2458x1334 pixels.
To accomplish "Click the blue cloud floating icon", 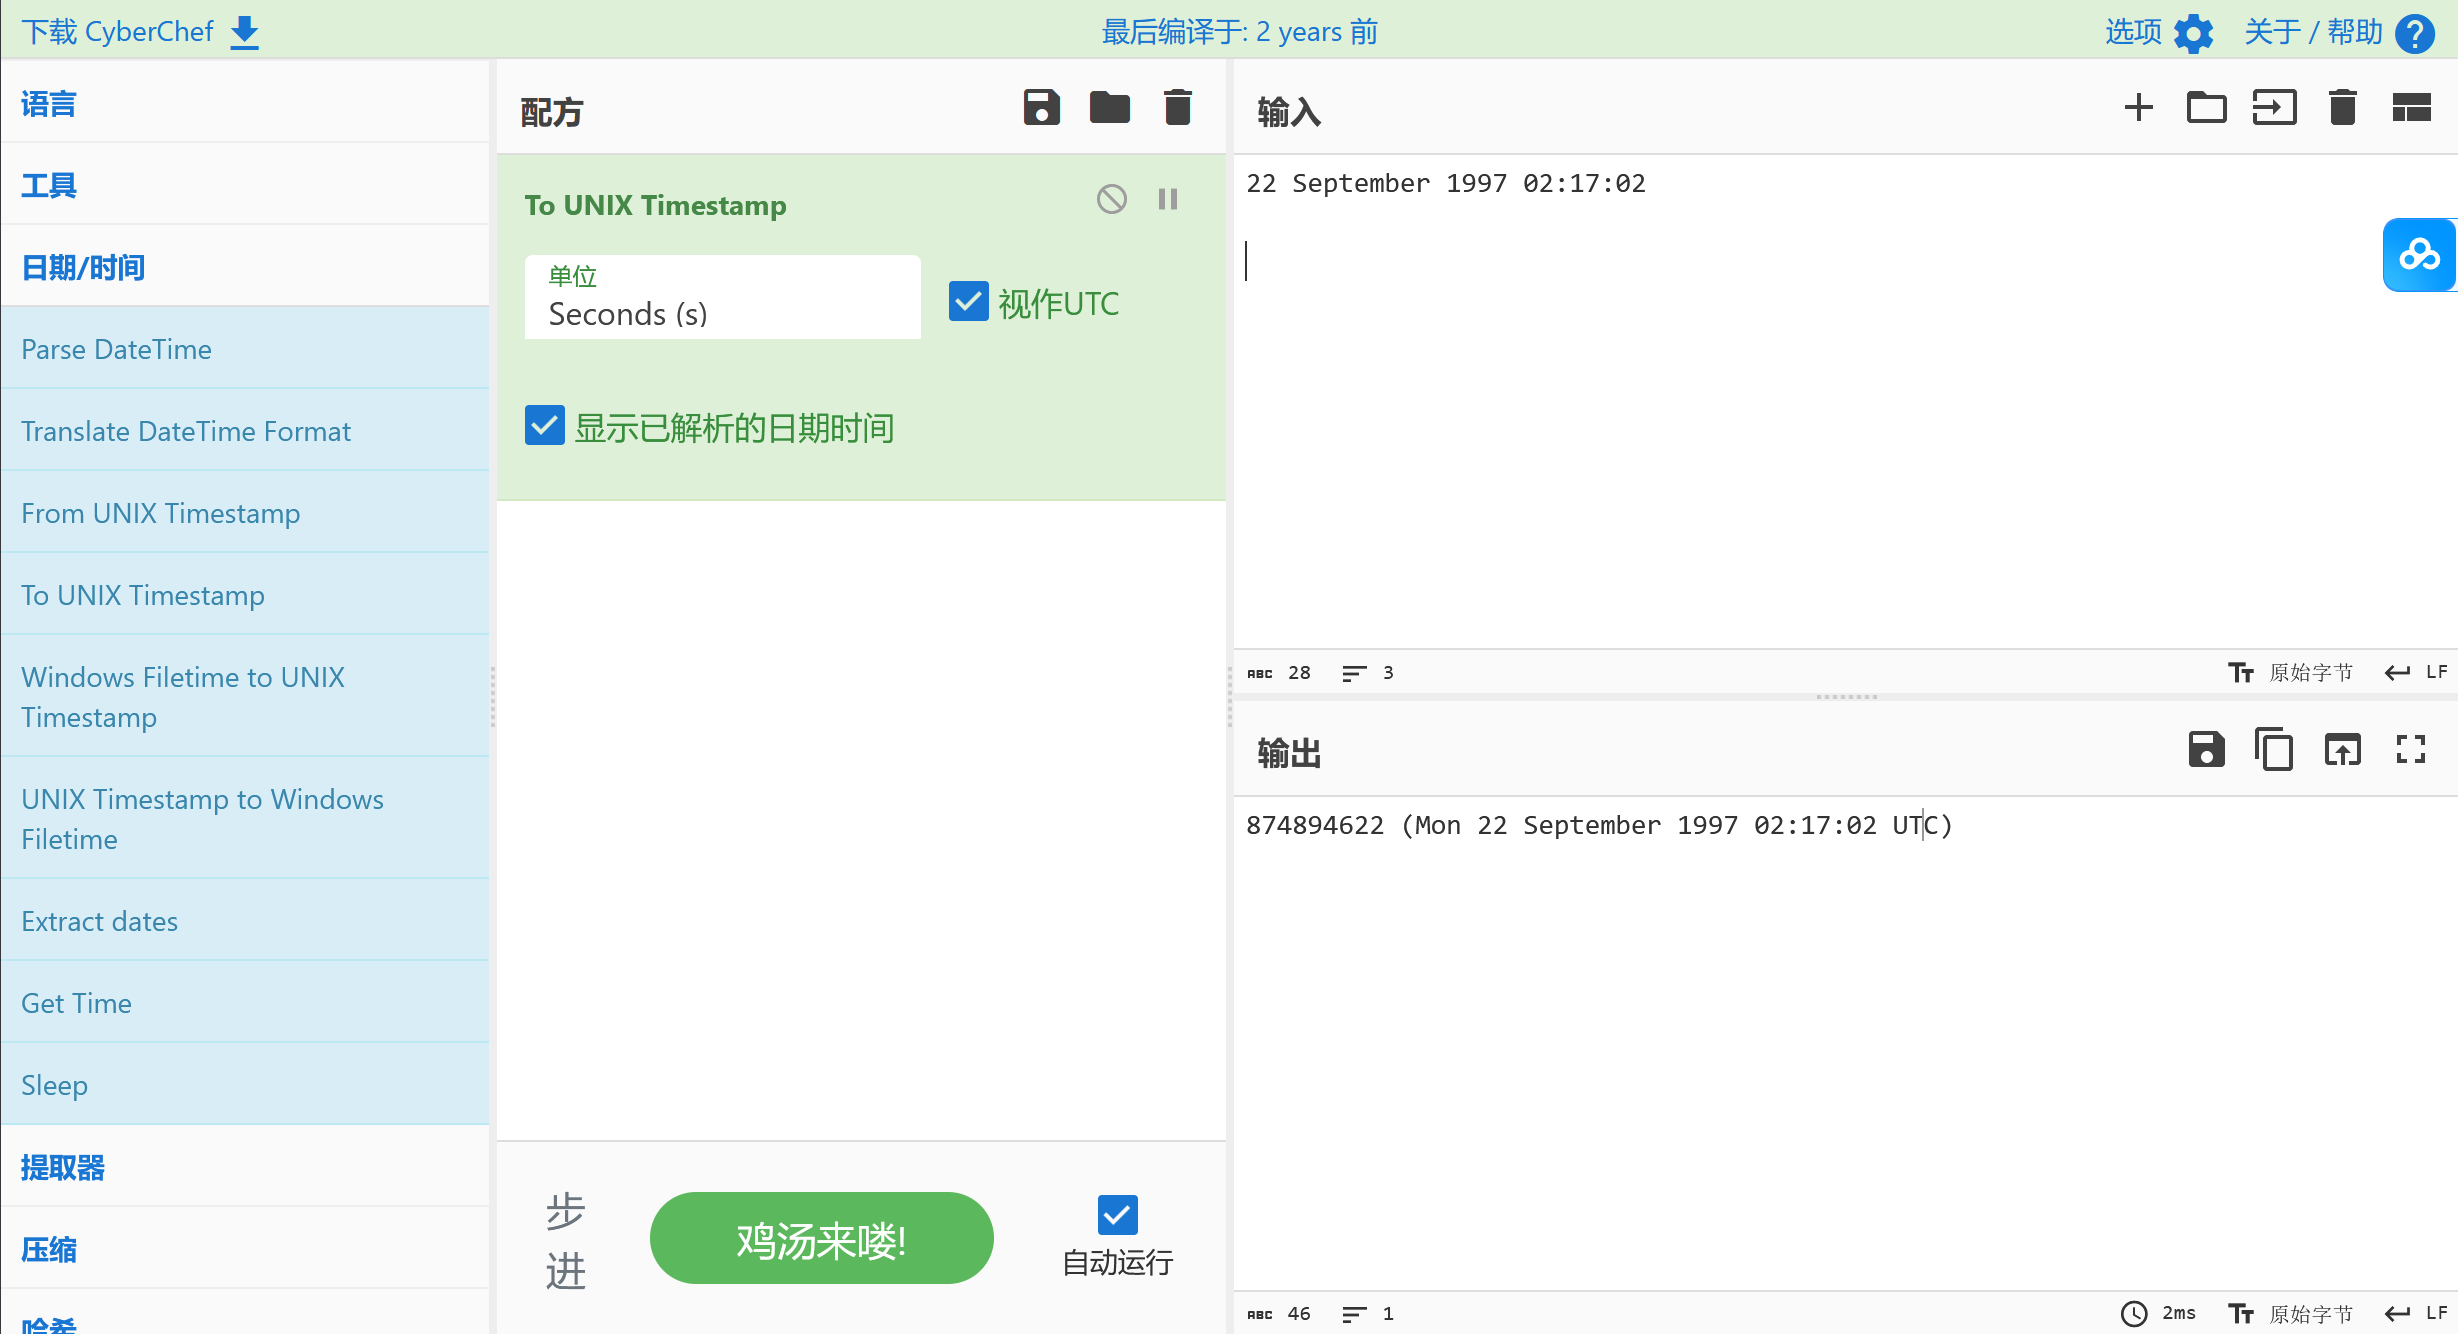I will [2420, 255].
